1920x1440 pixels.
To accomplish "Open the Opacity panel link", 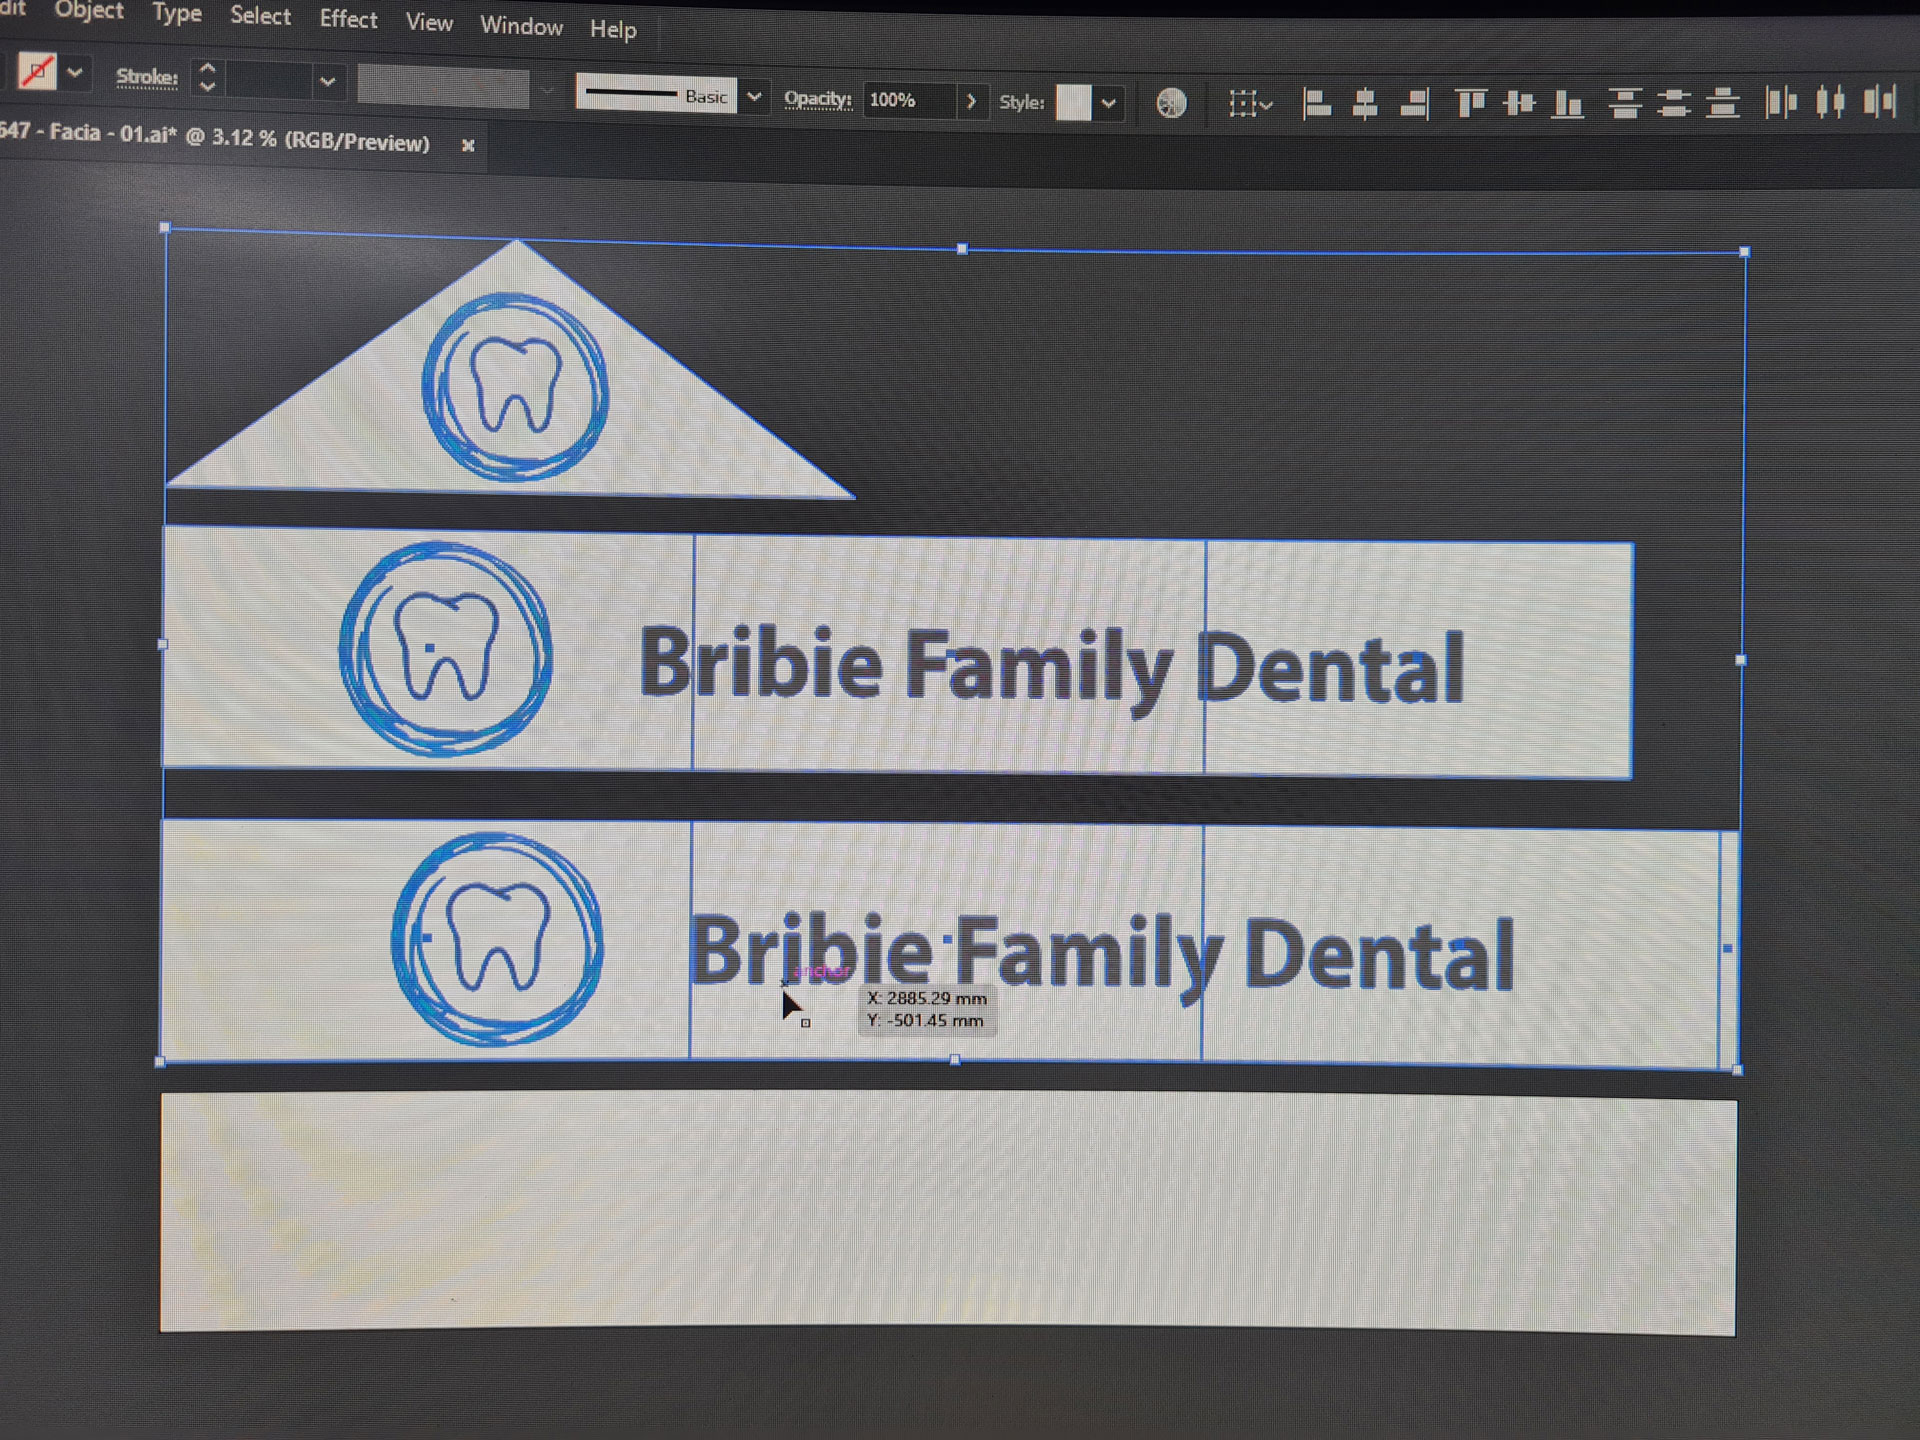I will 817,99.
